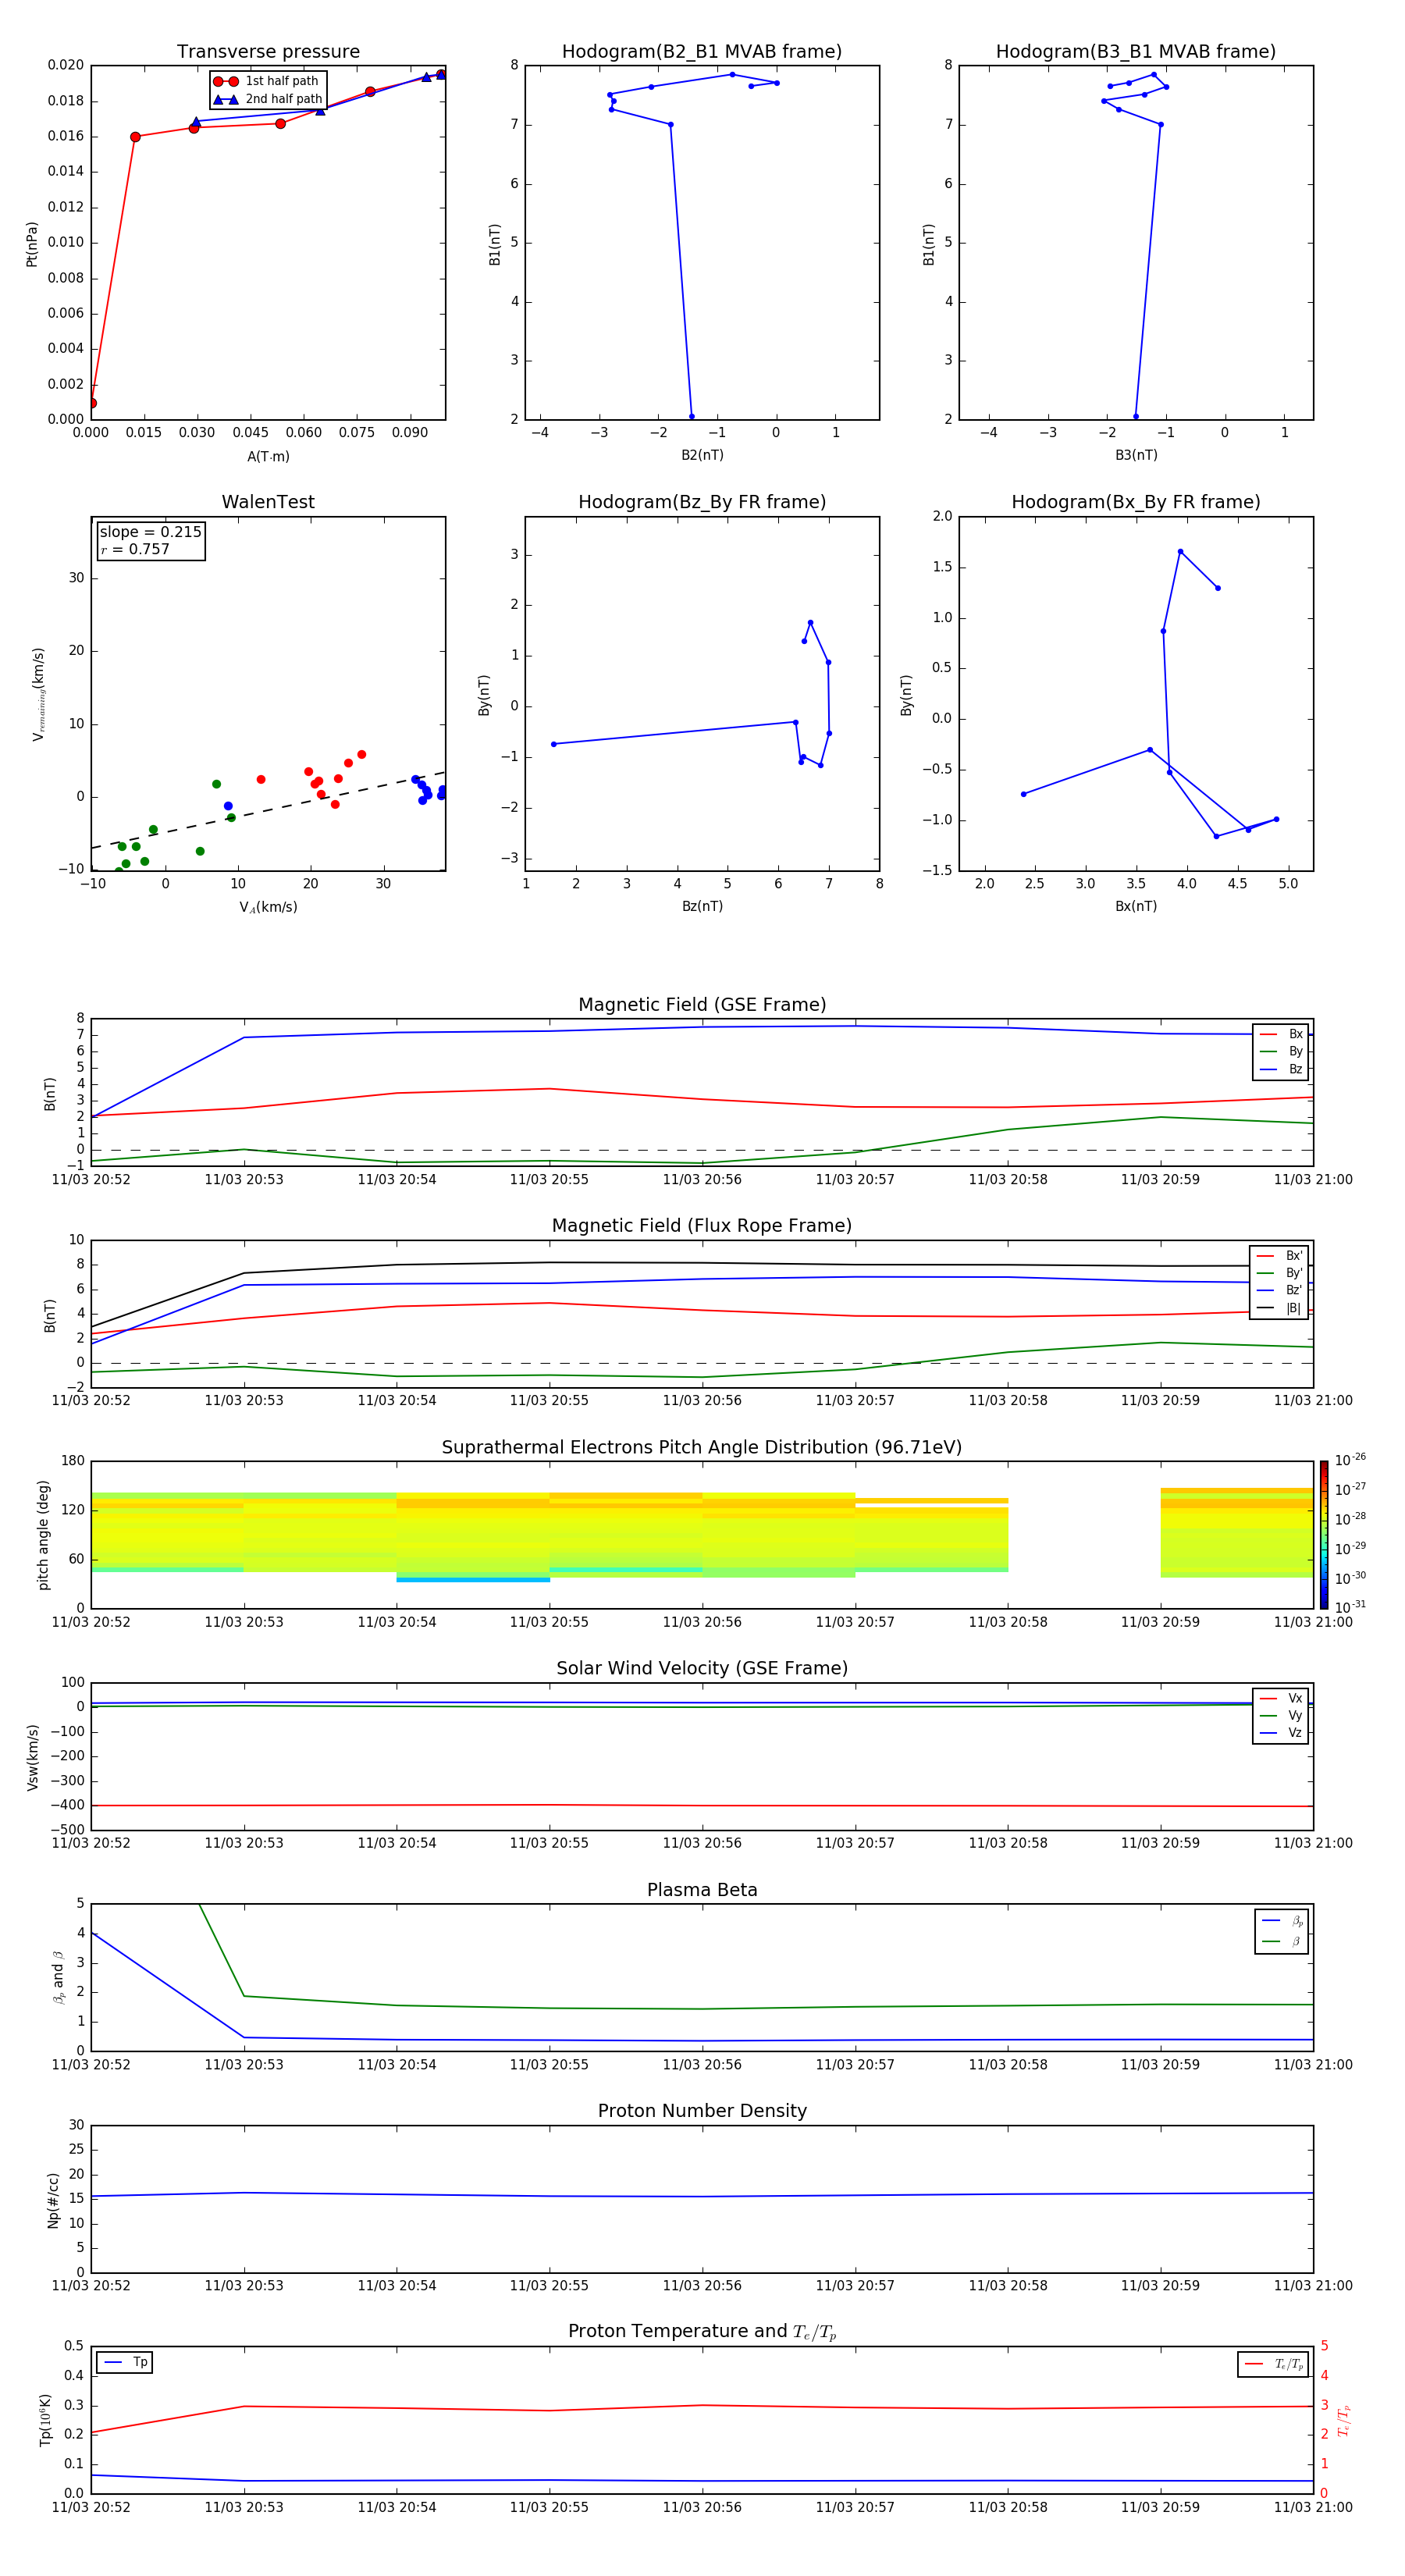Click the 'Hodogram(Bz_By FR frame)' title
This screenshot has width=1405, height=2576.
[x=702, y=502]
